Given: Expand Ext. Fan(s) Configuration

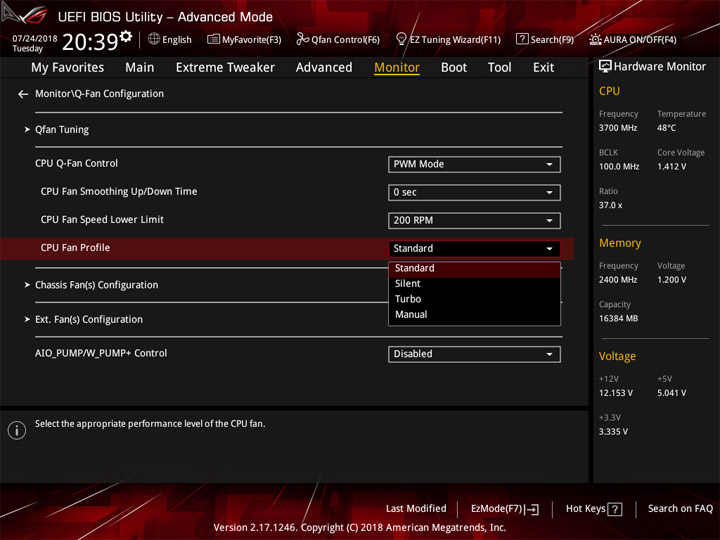Looking at the screenshot, I should click(x=89, y=319).
